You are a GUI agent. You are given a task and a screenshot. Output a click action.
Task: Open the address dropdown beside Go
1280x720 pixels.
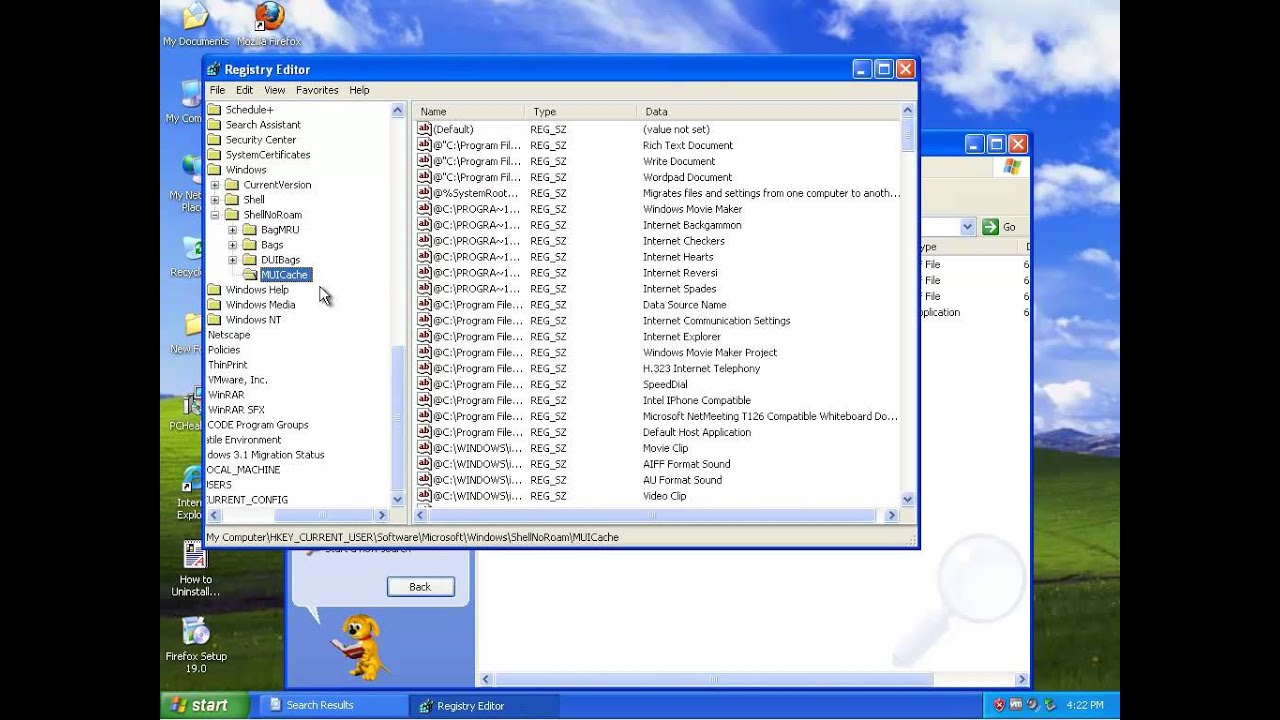click(967, 227)
